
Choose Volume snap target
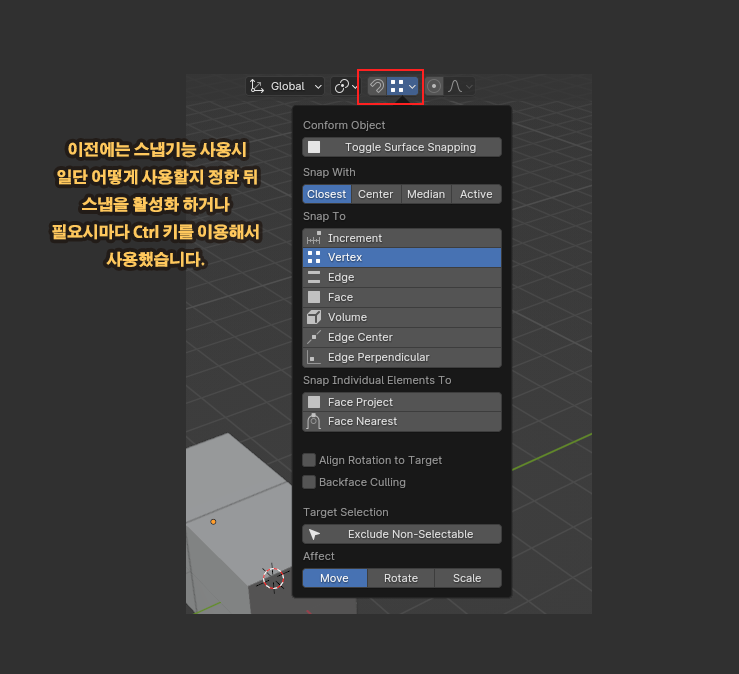tap(402, 317)
